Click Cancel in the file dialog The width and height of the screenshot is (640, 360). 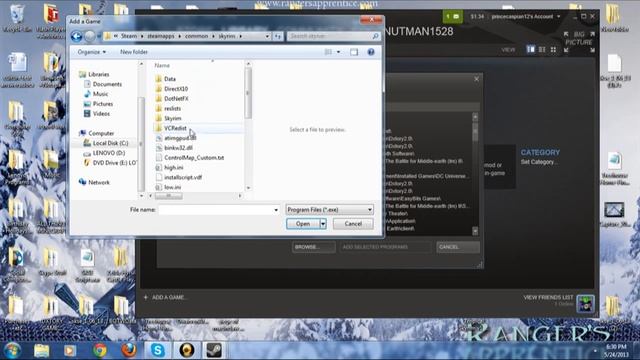click(353, 224)
